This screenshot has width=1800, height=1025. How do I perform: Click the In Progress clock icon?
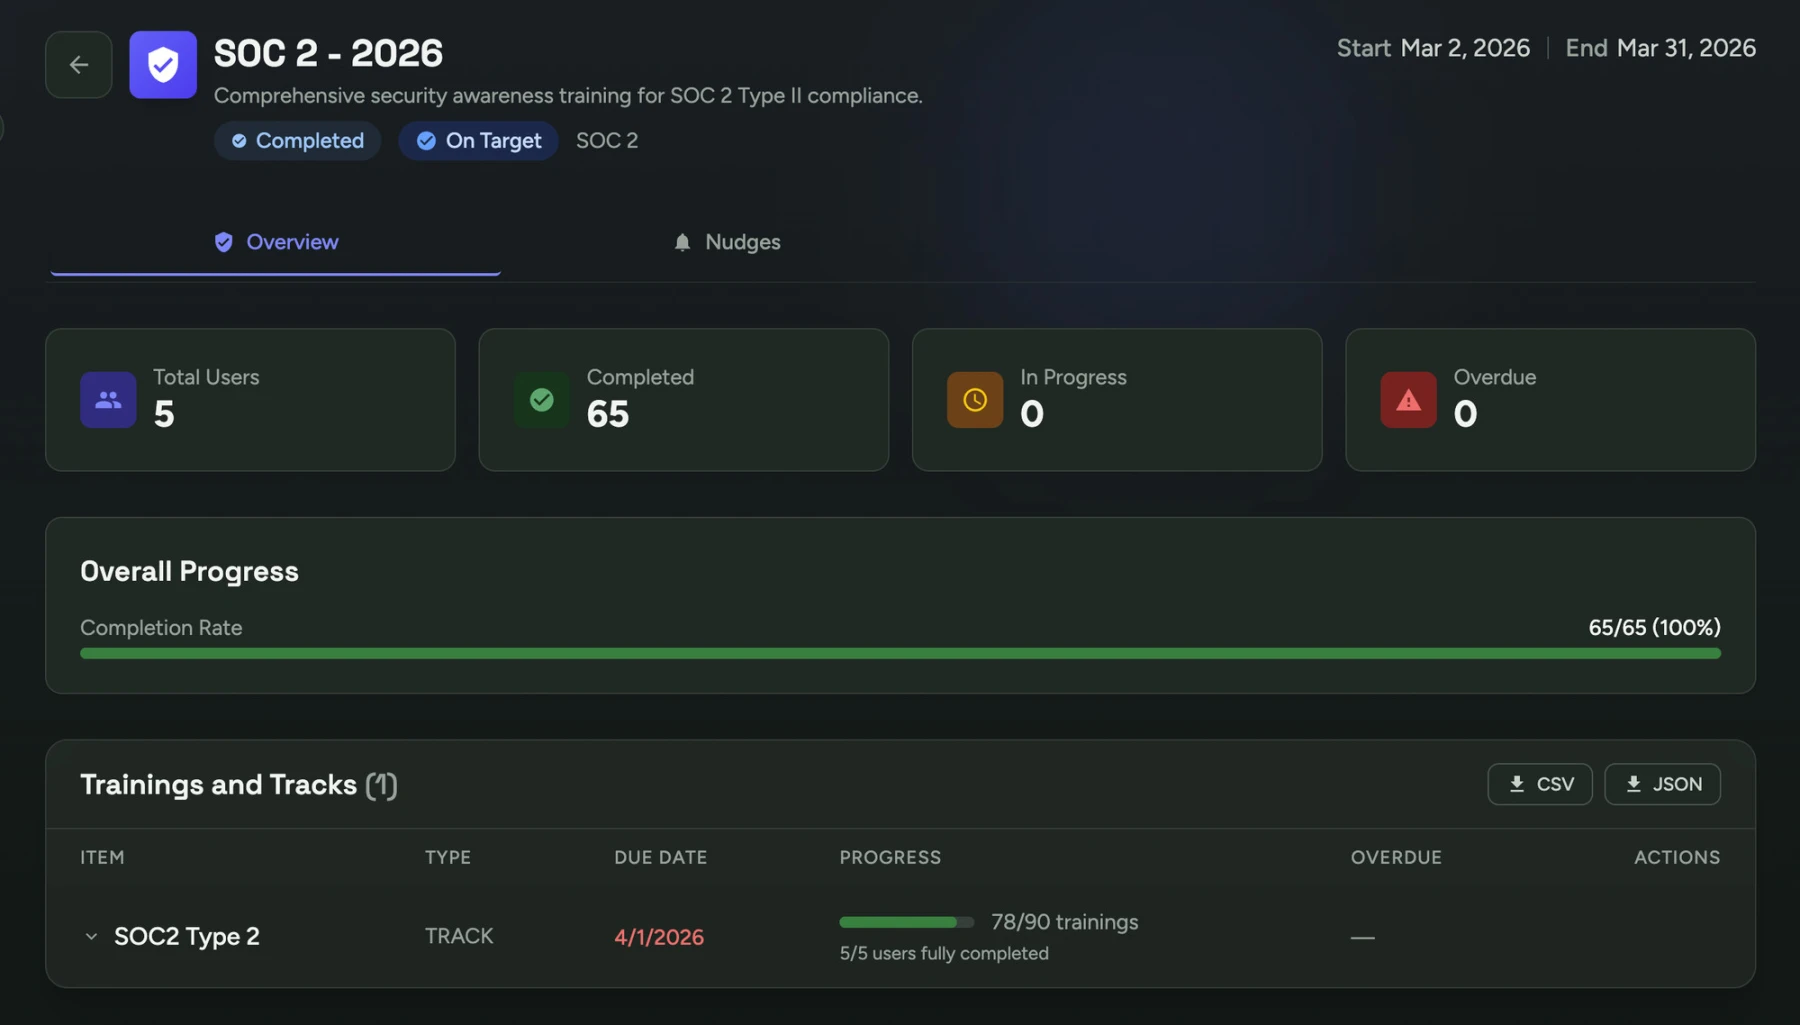pos(975,400)
